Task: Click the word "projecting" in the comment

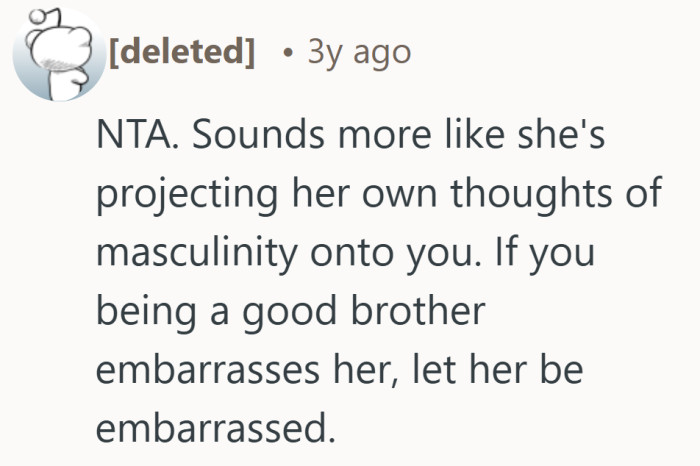Action: pyautogui.click(x=186, y=196)
